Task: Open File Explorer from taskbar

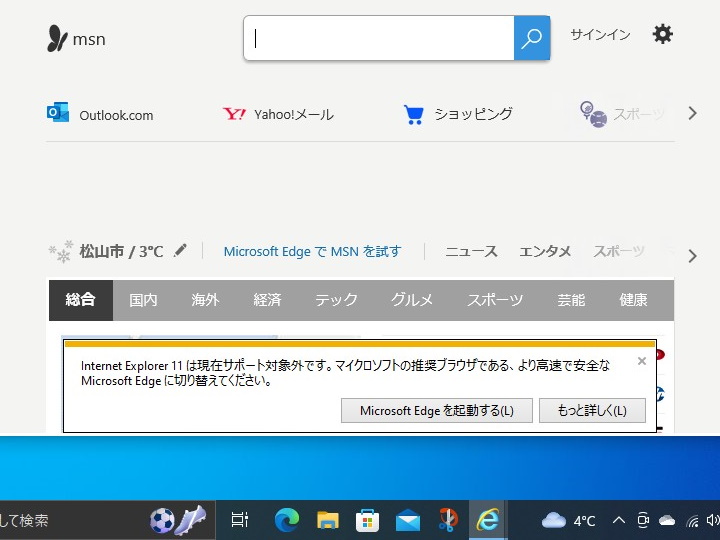Action: [x=327, y=520]
